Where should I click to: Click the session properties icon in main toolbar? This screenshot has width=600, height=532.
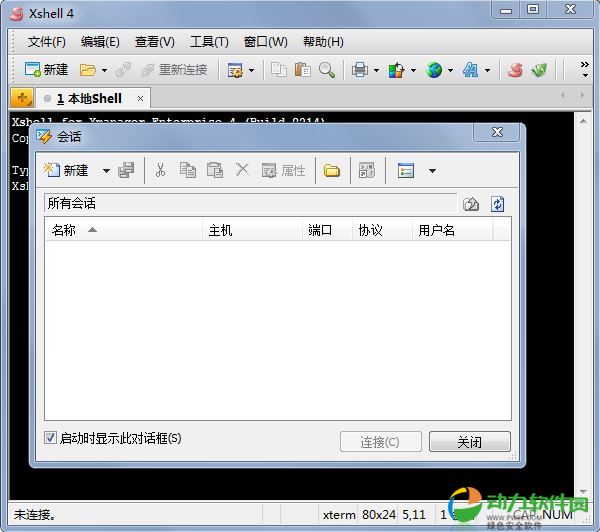(x=235, y=70)
